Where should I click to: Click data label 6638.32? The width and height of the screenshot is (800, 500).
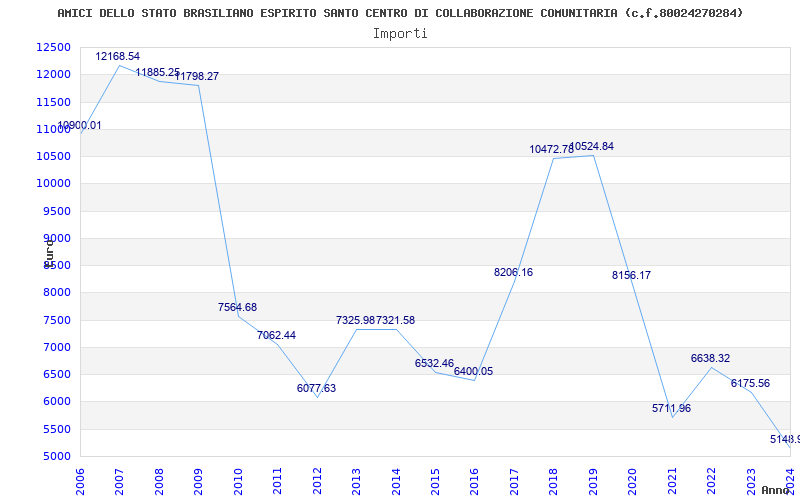(710, 358)
